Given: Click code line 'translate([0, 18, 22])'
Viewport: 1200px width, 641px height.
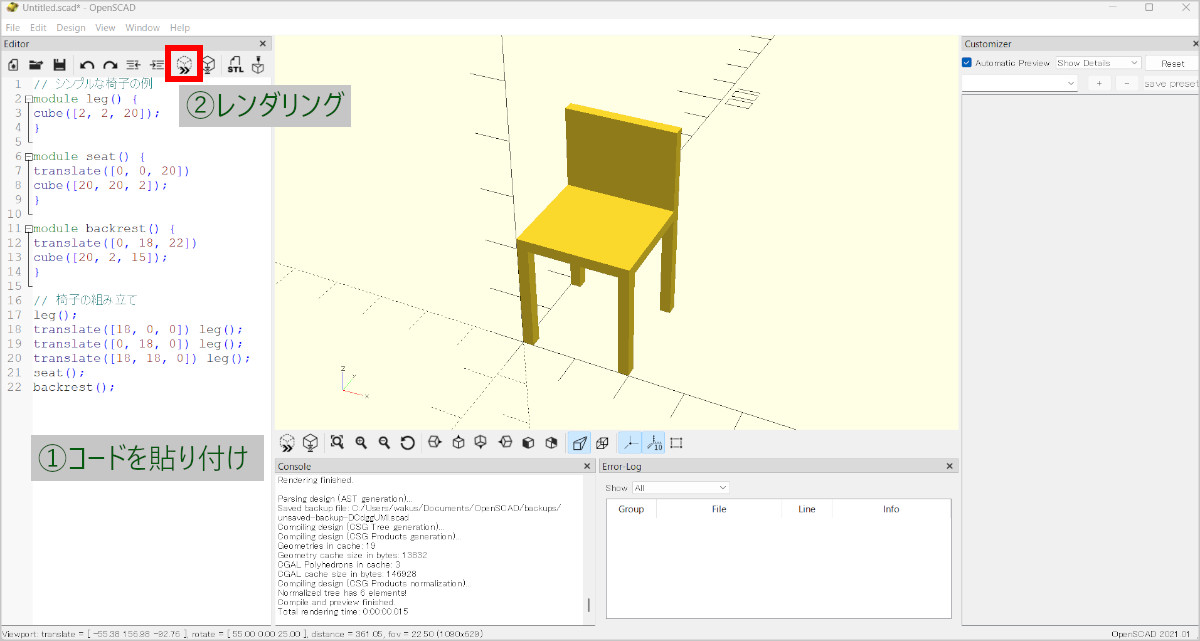Looking at the screenshot, I should 115,243.
